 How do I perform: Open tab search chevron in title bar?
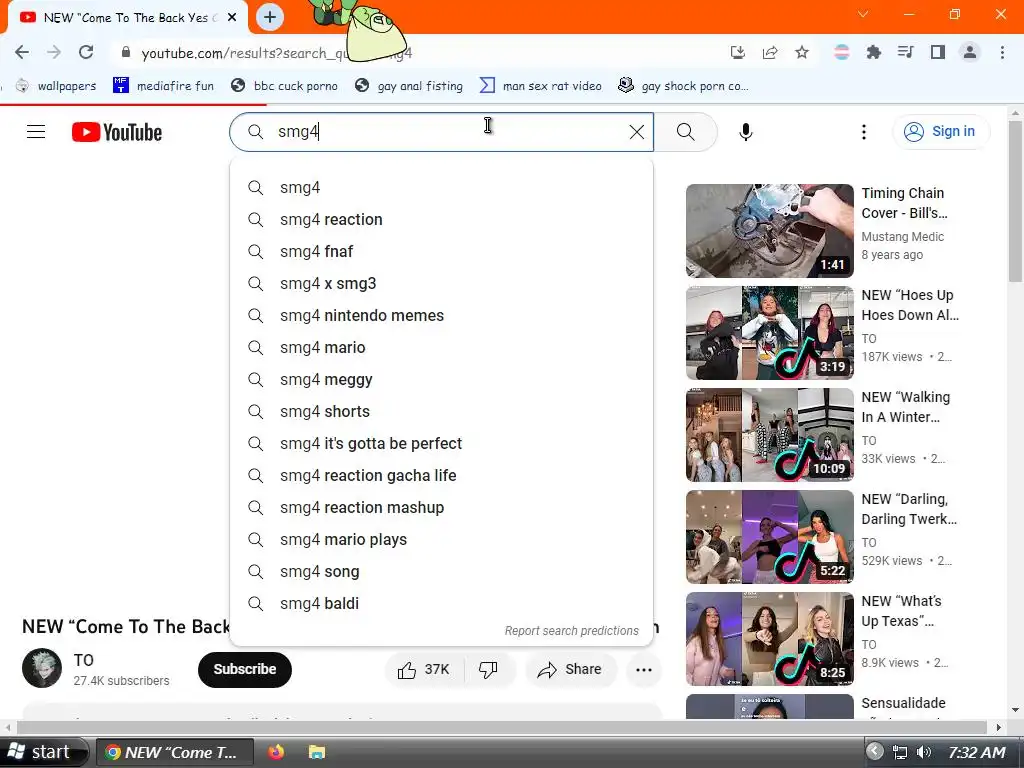tap(863, 14)
